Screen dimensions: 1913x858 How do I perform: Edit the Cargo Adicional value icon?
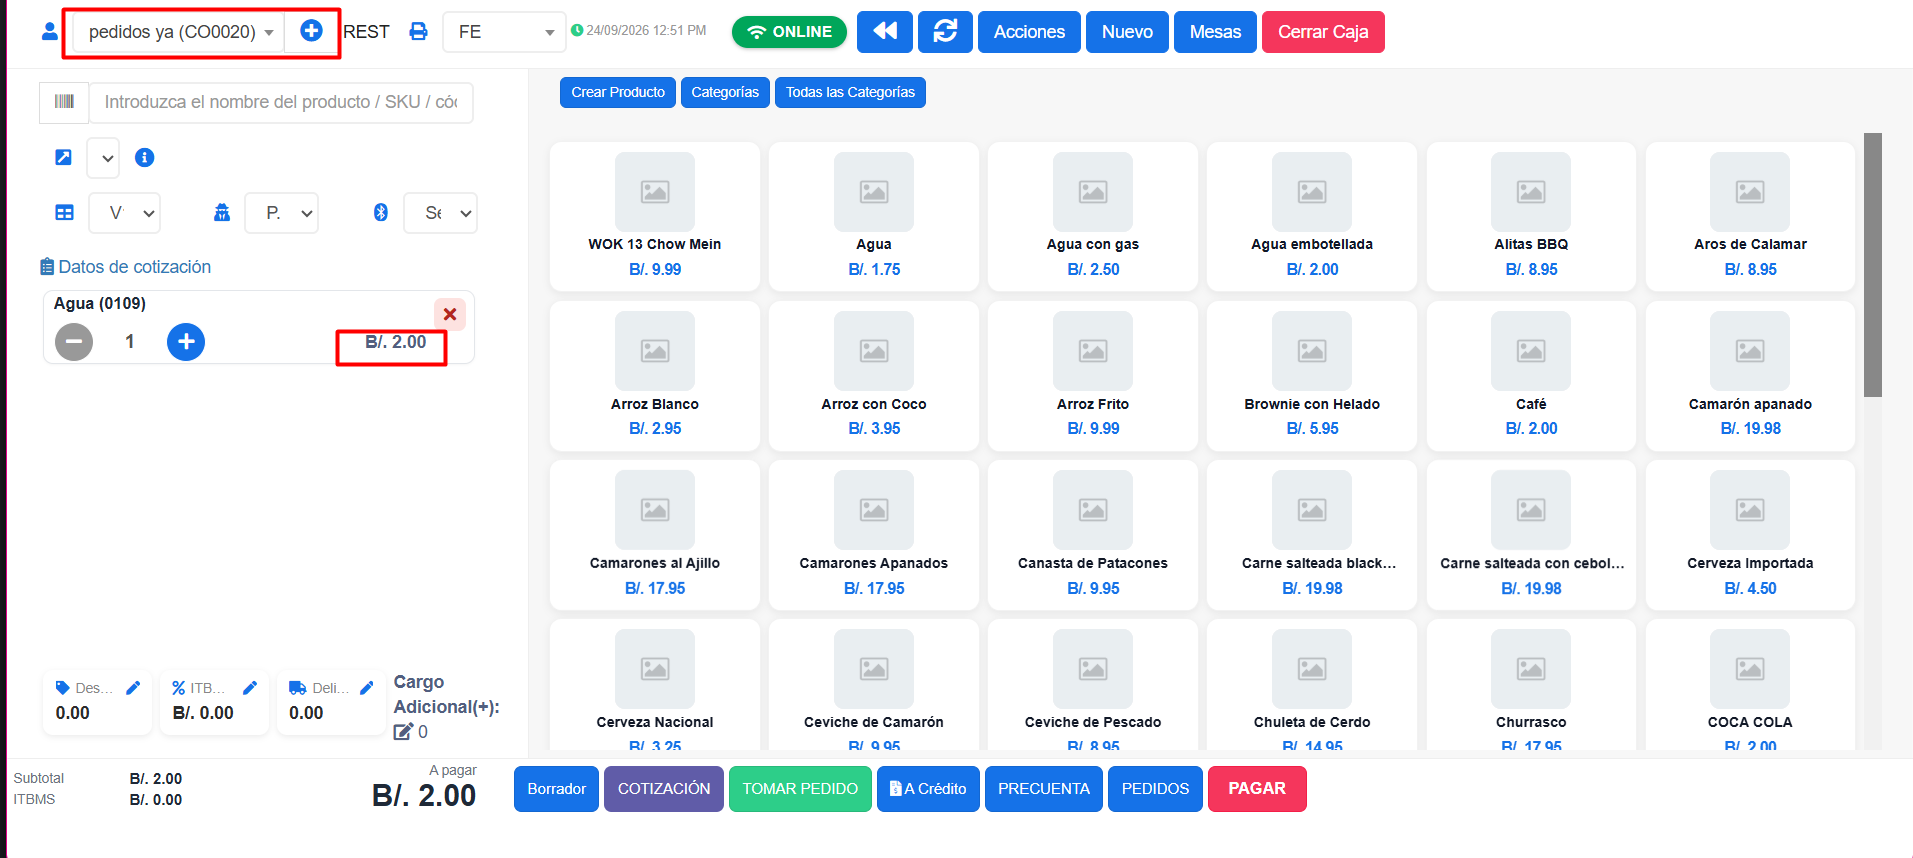tap(403, 732)
